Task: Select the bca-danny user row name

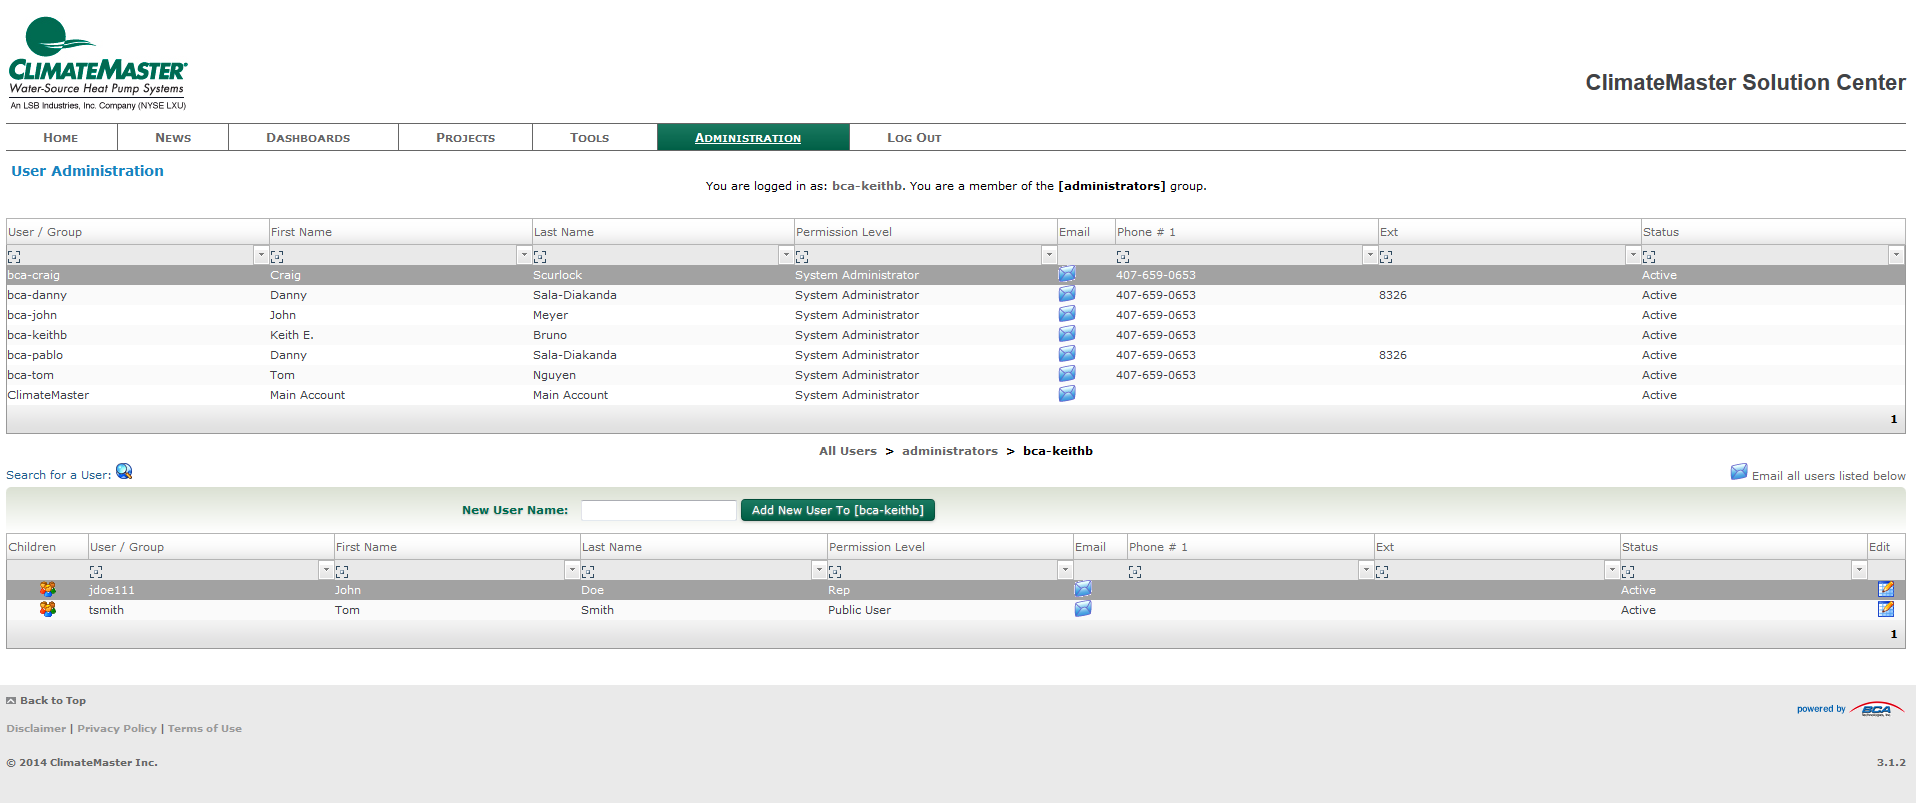Action: [x=37, y=295]
